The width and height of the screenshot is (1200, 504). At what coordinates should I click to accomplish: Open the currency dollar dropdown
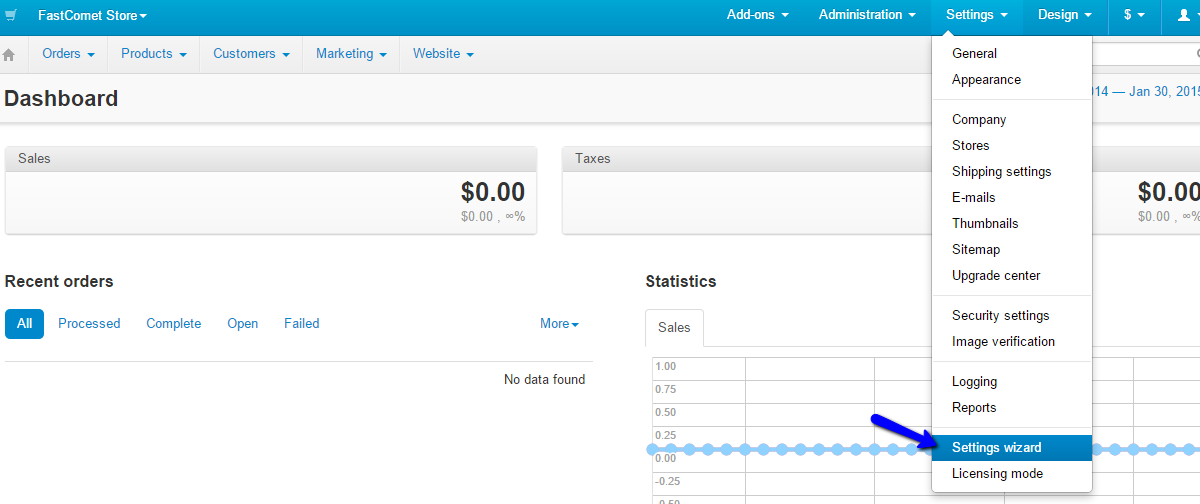[1134, 15]
